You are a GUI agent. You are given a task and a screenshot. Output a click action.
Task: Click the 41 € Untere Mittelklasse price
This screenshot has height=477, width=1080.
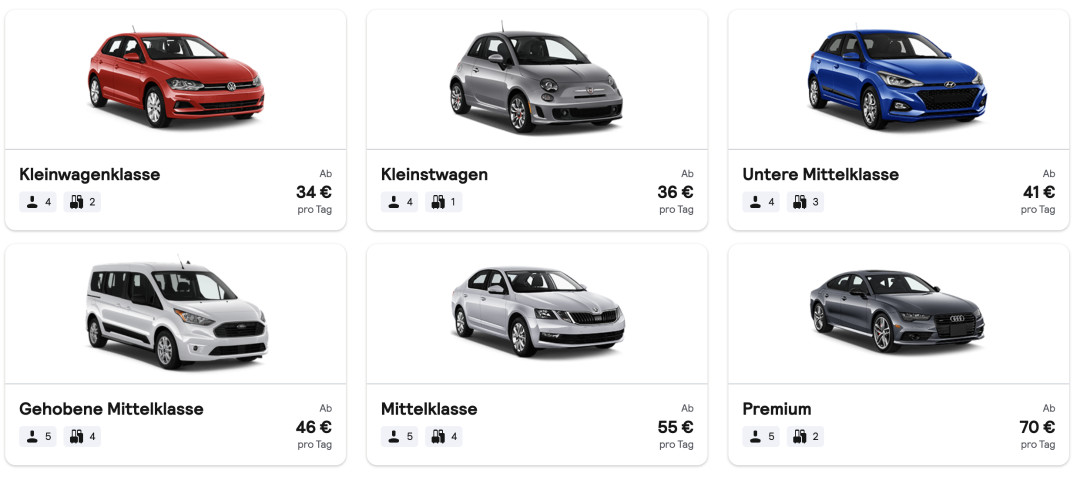click(x=1038, y=192)
